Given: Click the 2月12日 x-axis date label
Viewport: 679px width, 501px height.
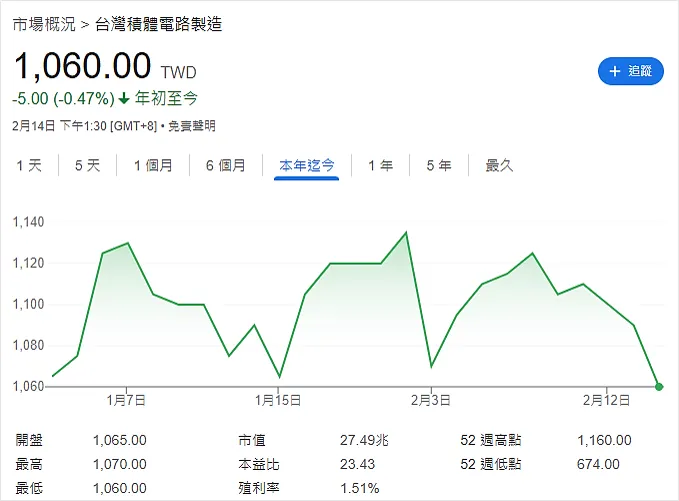Looking at the screenshot, I should pyautogui.click(x=606, y=400).
